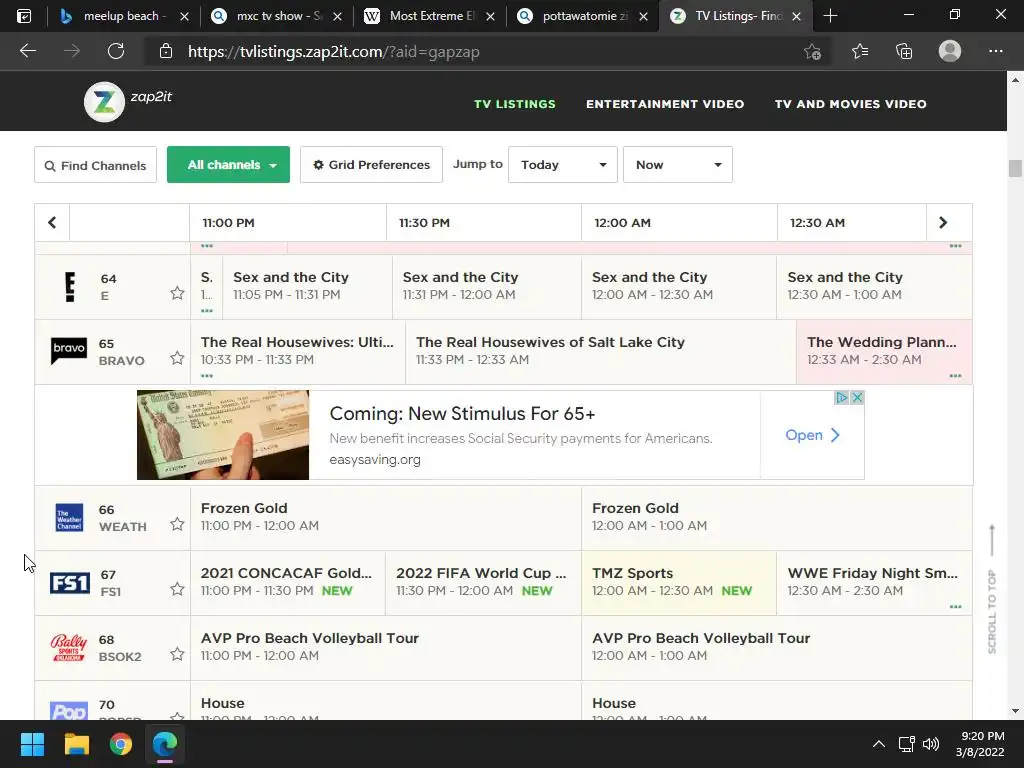Open the TV Listings nav item
The image size is (1024, 768).
point(515,104)
